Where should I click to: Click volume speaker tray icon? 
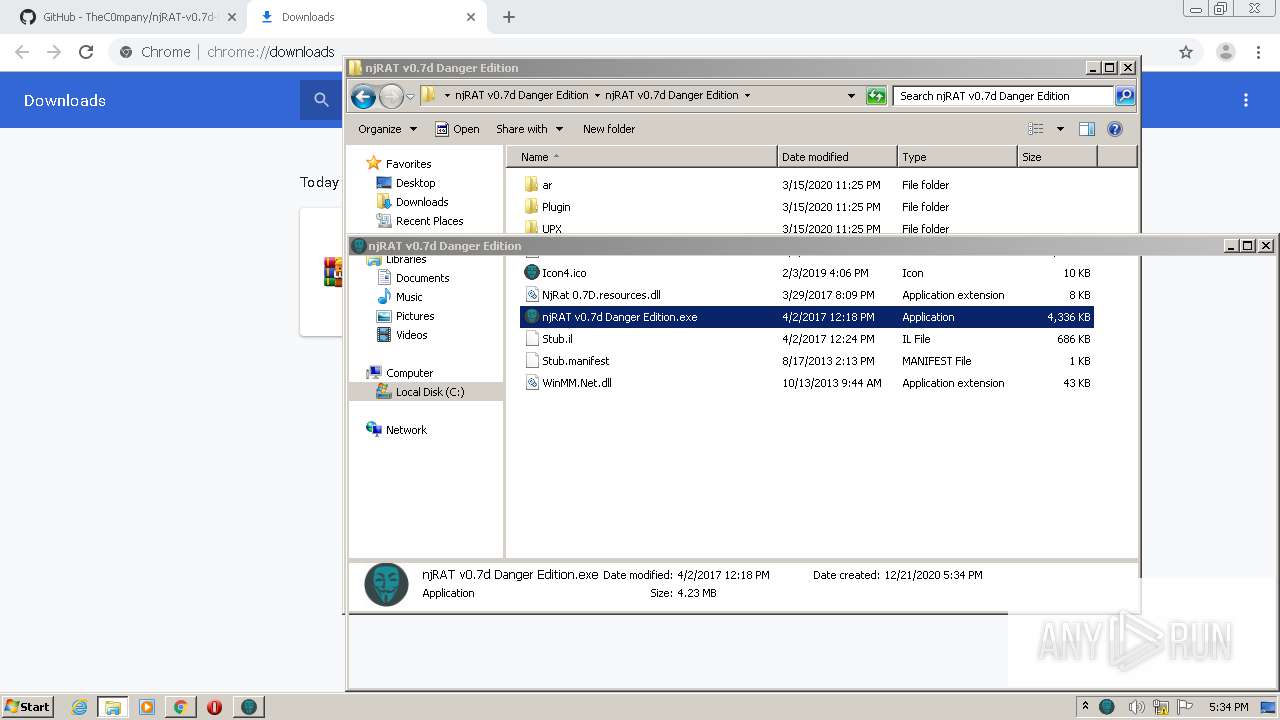pos(1136,707)
